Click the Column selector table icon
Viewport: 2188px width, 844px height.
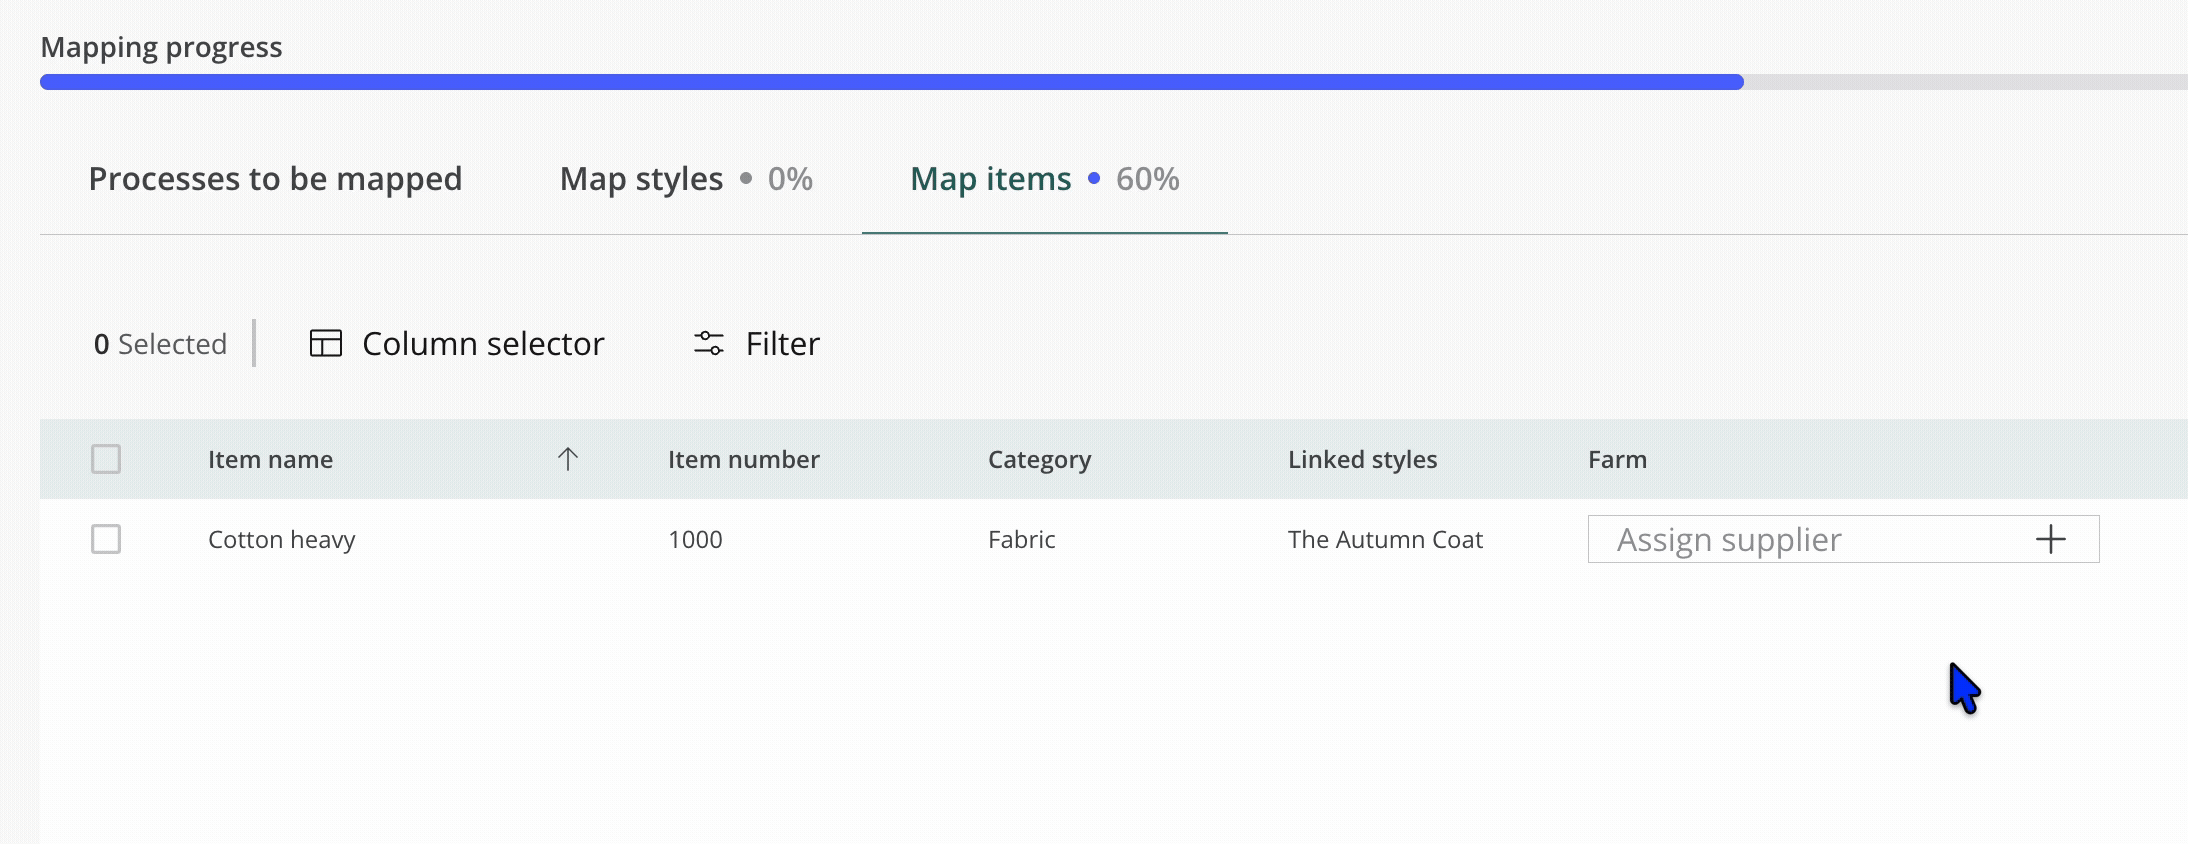coord(326,343)
